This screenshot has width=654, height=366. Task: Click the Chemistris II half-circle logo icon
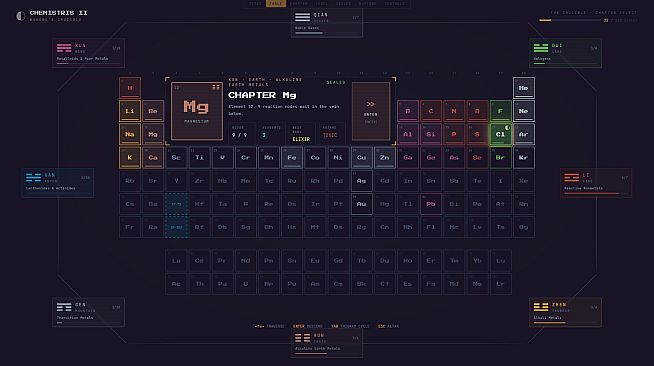(x=20, y=16)
